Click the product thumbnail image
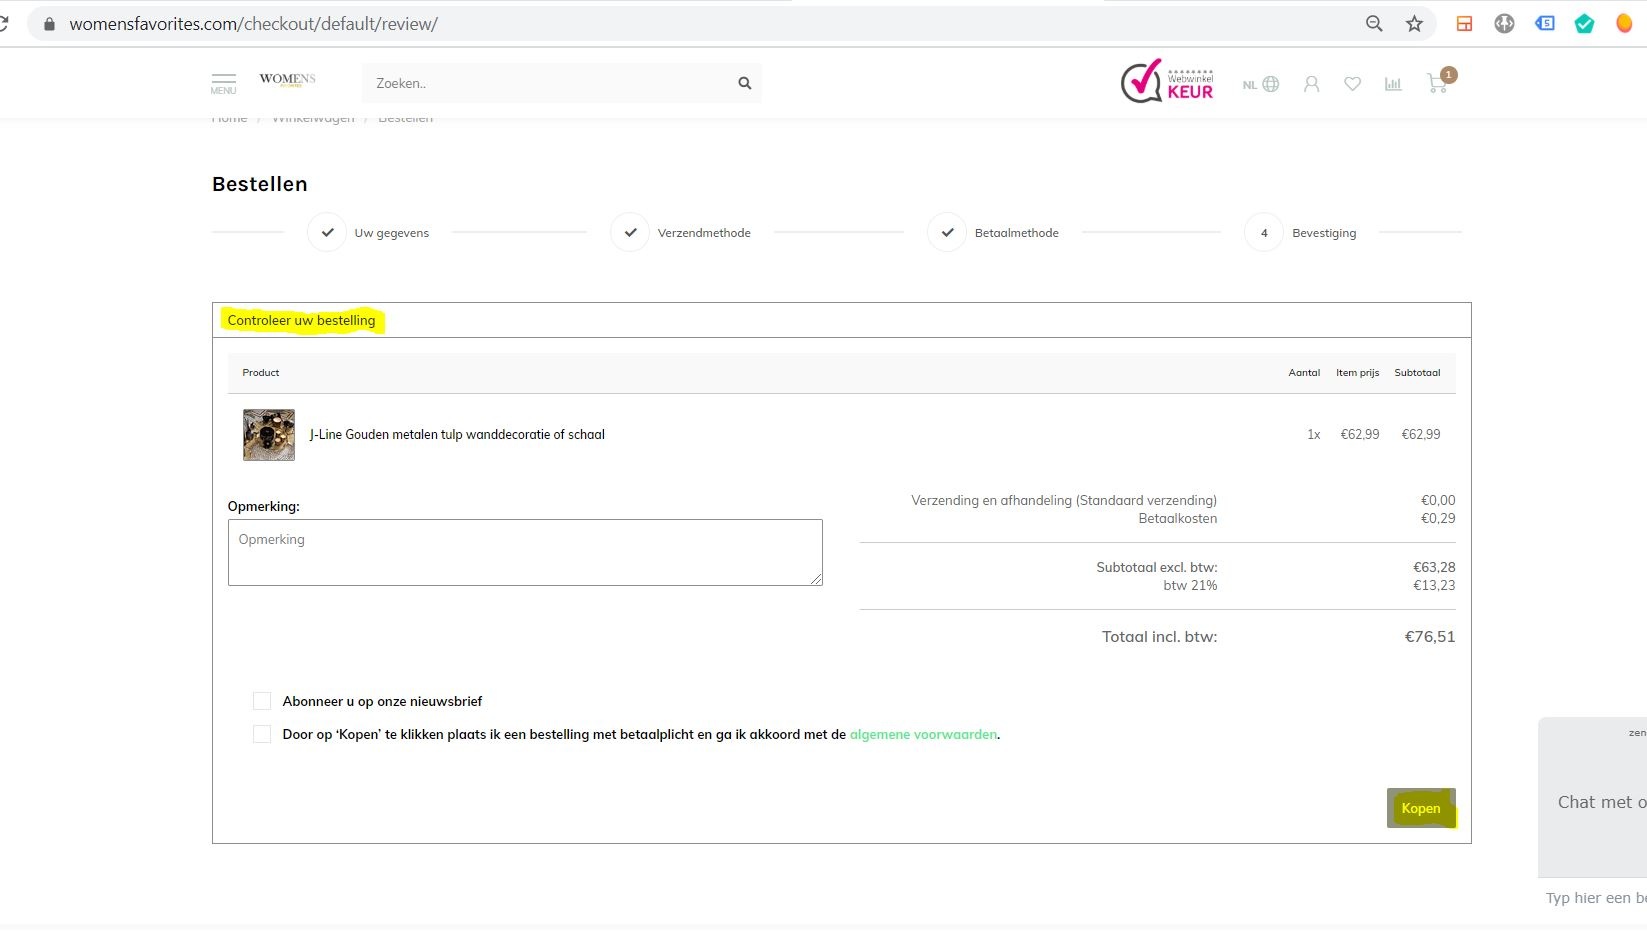 point(269,434)
